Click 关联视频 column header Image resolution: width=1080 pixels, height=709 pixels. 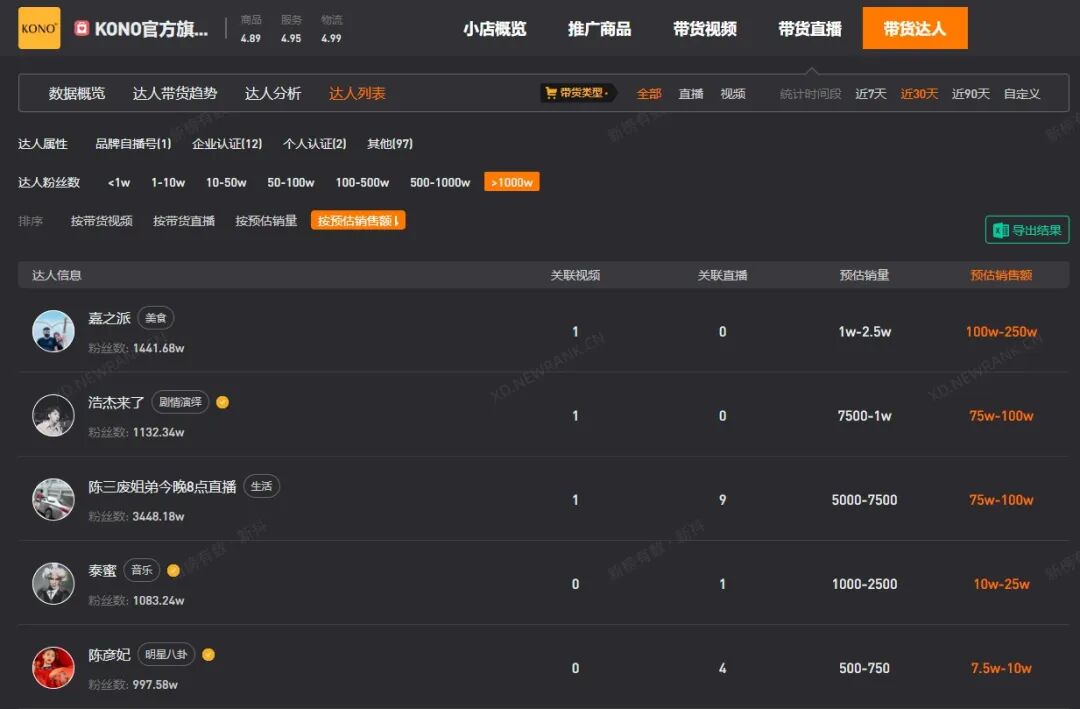(x=575, y=275)
